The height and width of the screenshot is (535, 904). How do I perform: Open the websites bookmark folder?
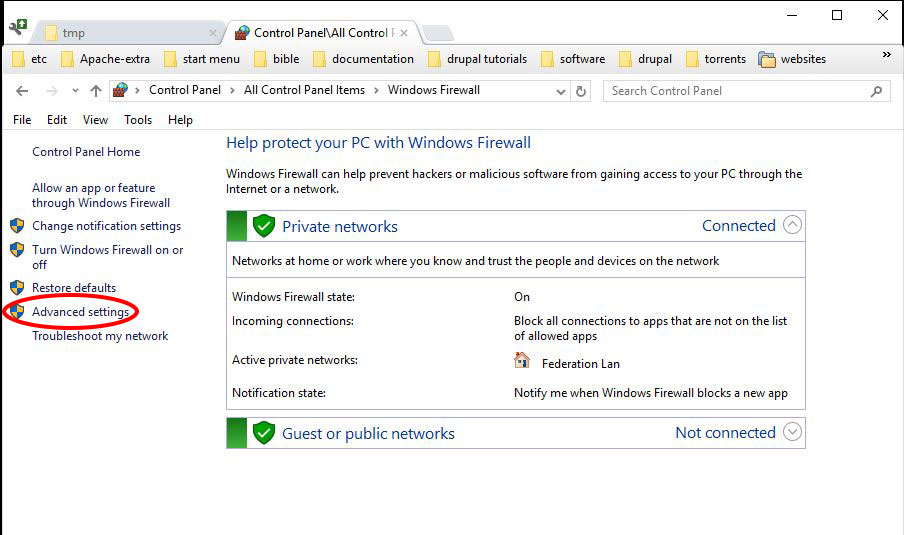(792, 59)
